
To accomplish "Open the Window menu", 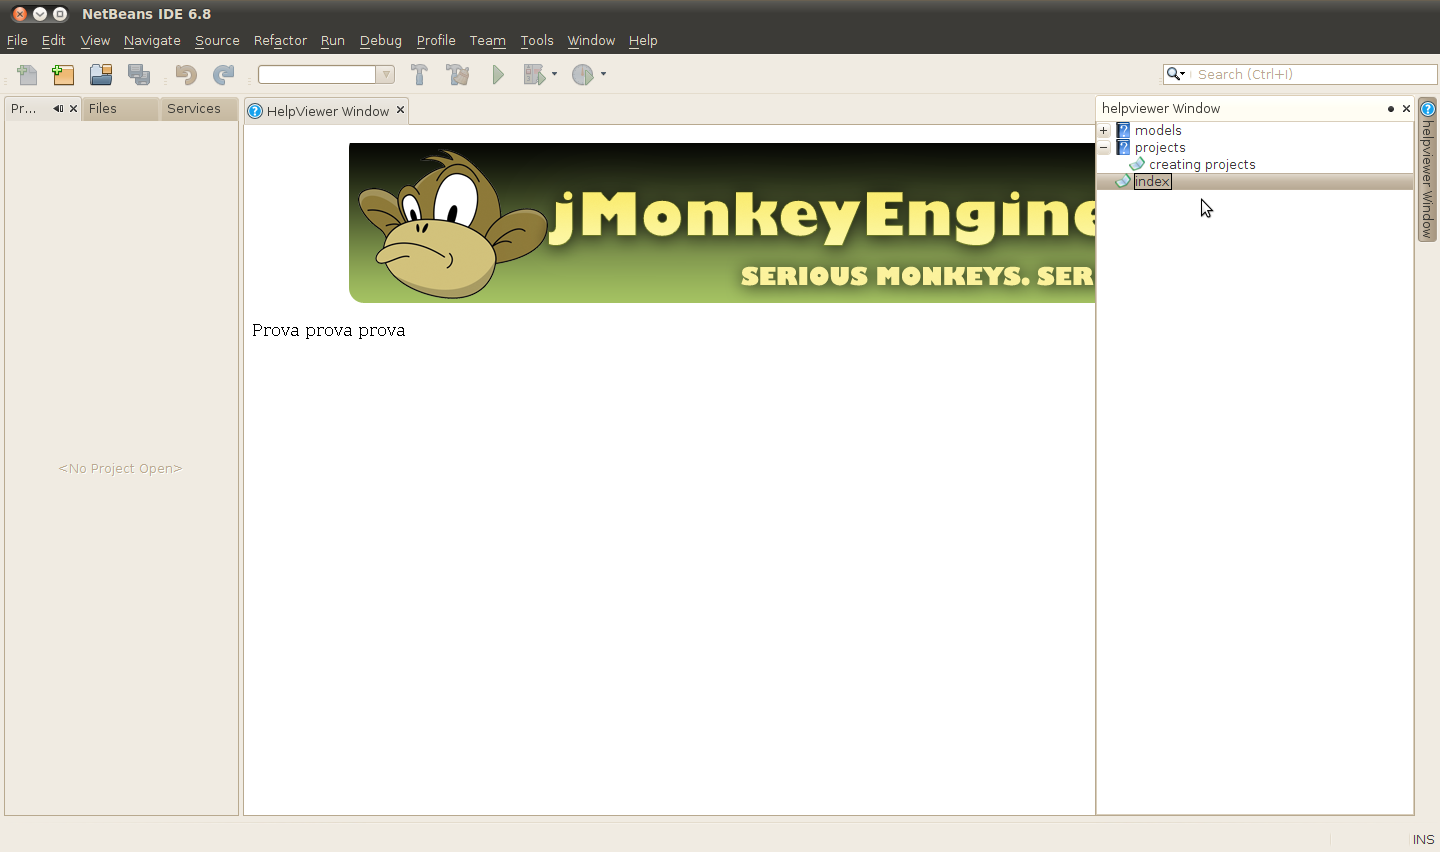I will click(591, 40).
